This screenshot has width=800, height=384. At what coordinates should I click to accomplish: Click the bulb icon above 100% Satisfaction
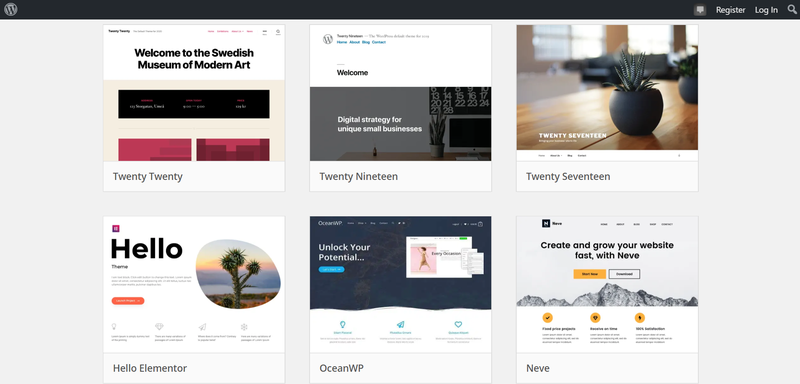point(640,318)
